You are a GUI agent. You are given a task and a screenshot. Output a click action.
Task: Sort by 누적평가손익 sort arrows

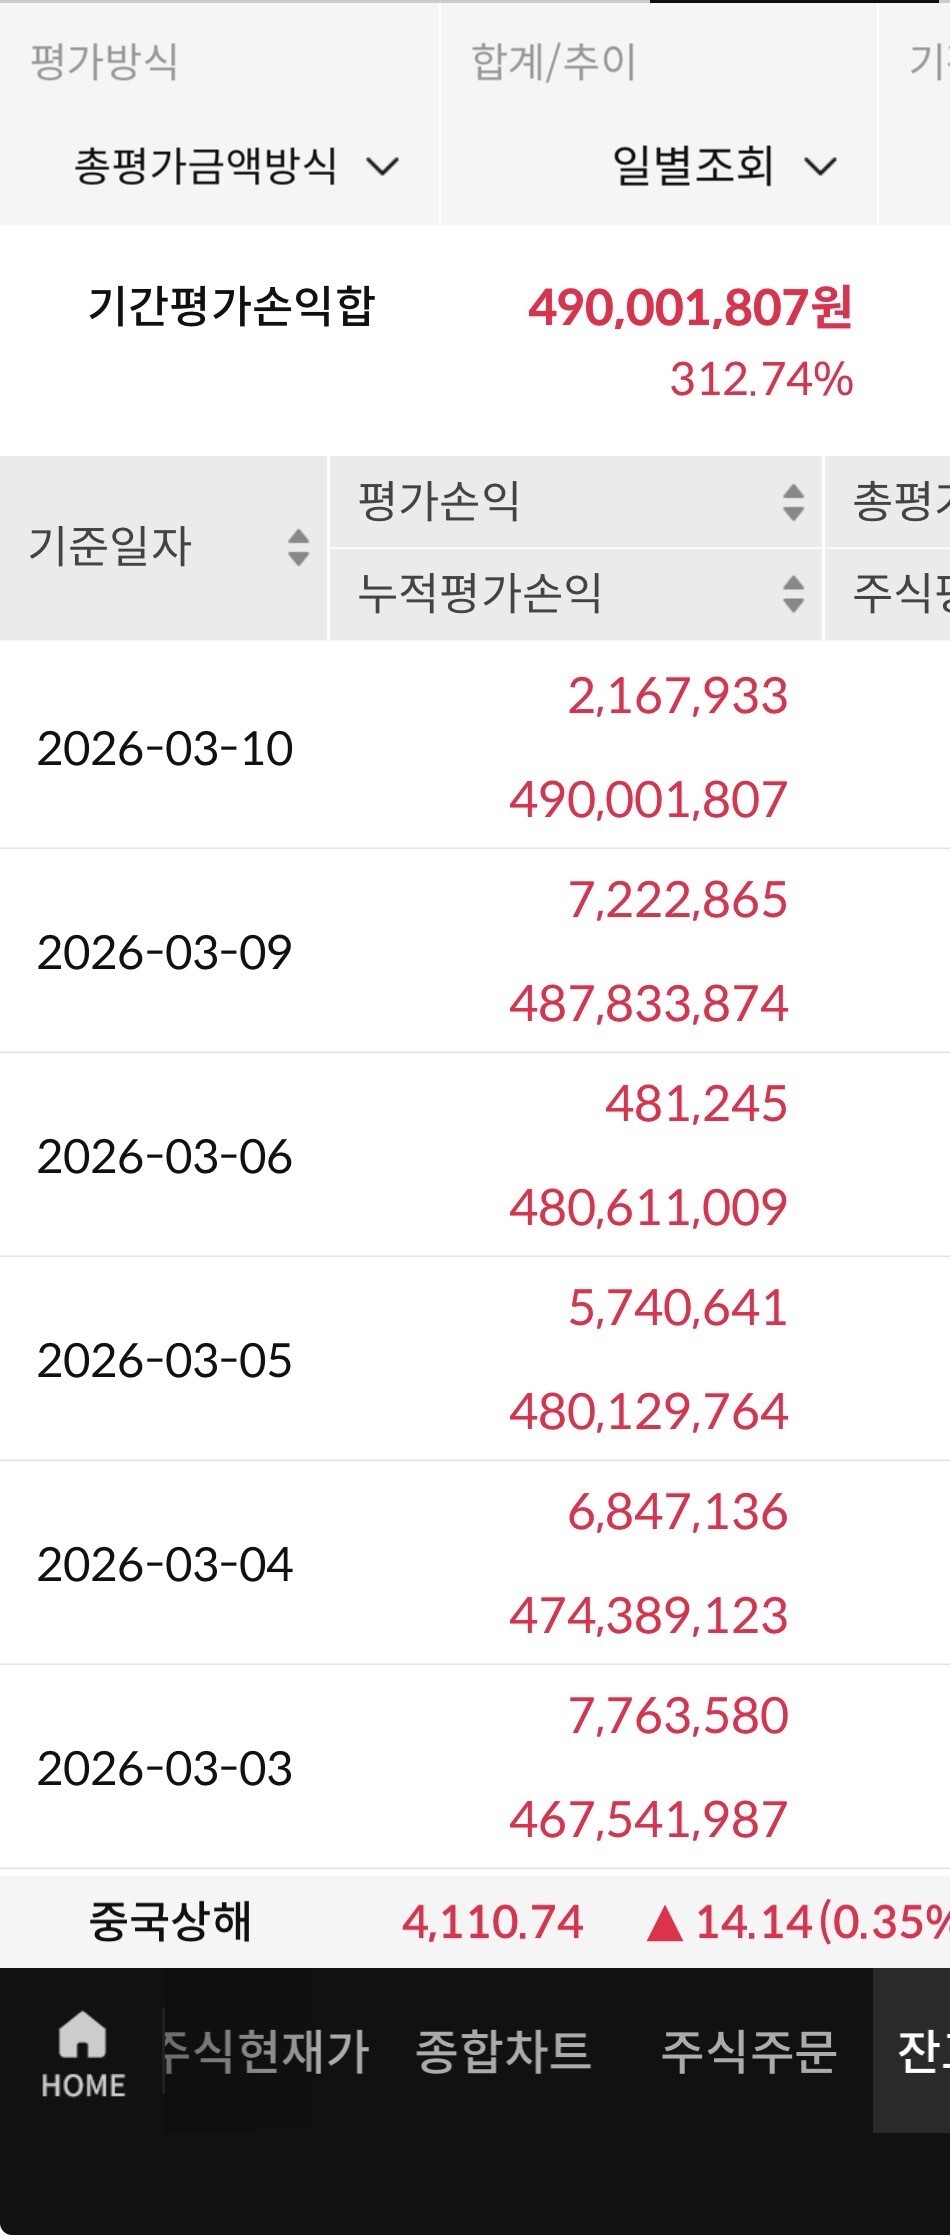tap(793, 593)
